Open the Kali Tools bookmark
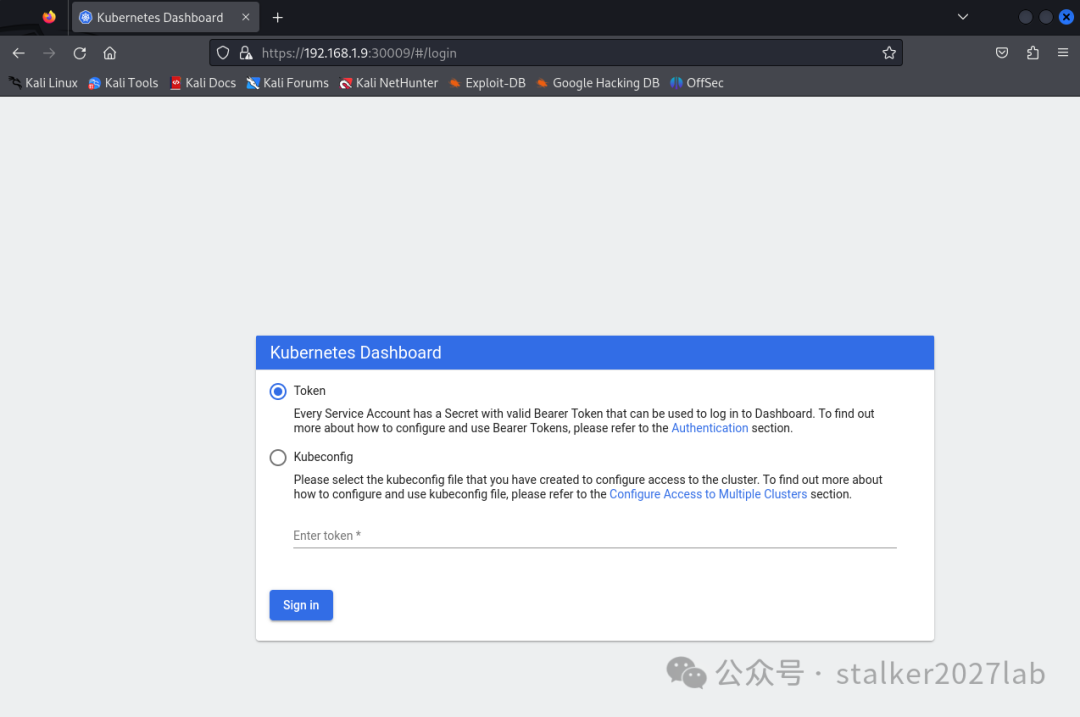Image resolution: width=1080 pixels, height=717 pixels. point(123,83)
